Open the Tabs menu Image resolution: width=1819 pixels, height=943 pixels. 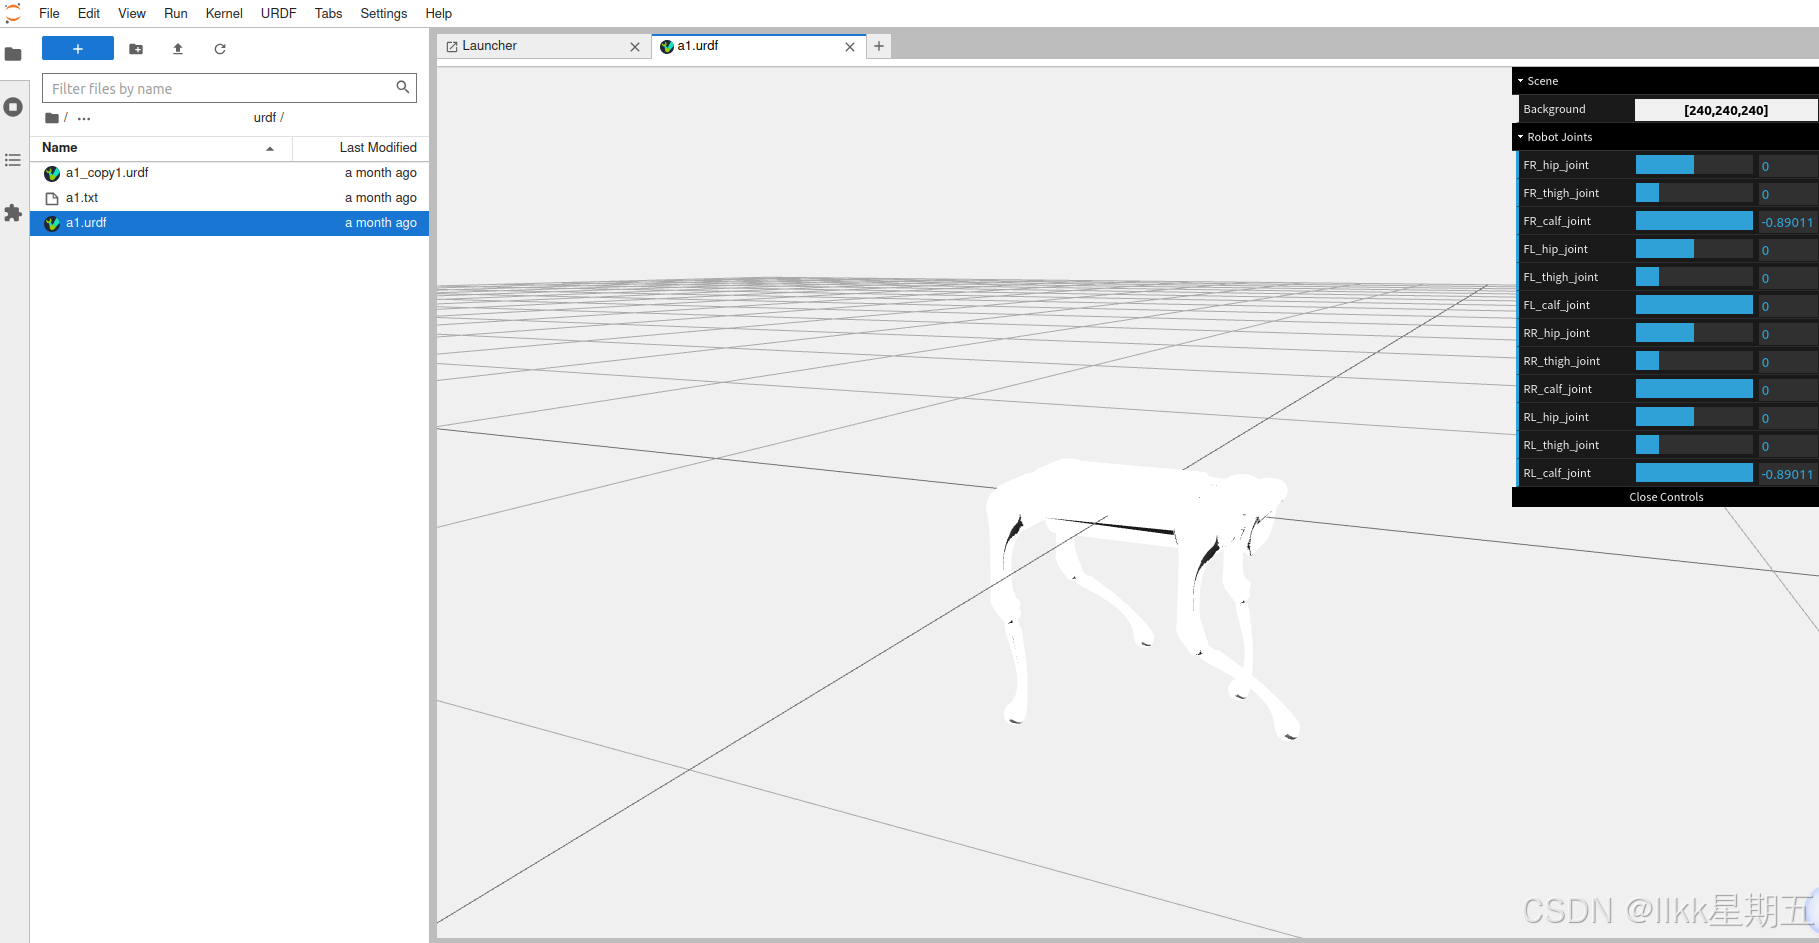[x=329, y=13]
